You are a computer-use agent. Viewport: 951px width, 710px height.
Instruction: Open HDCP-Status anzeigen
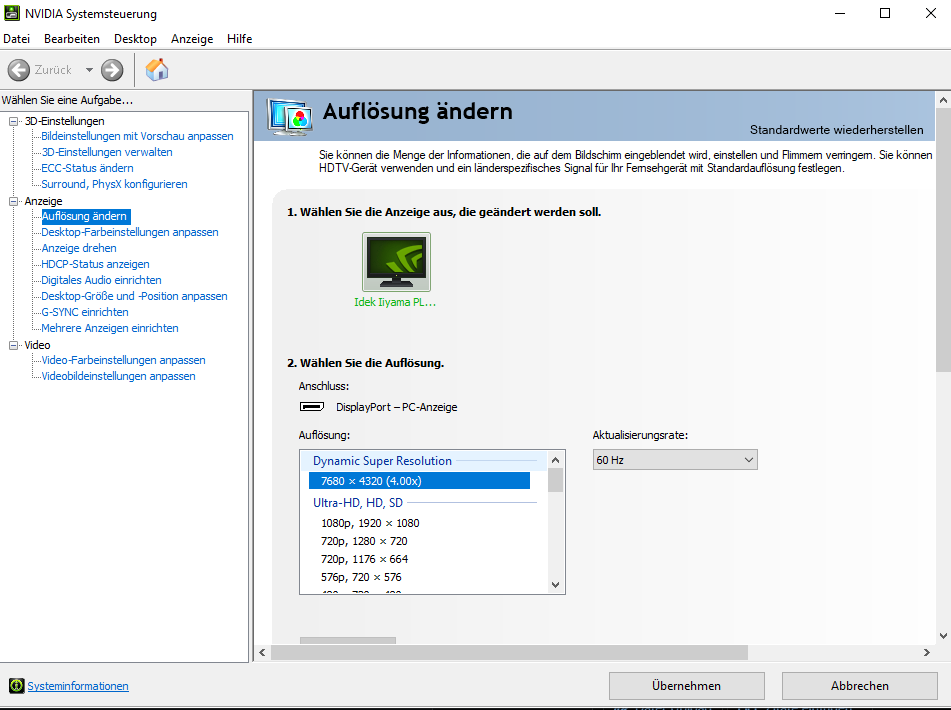tap(95, 264)
